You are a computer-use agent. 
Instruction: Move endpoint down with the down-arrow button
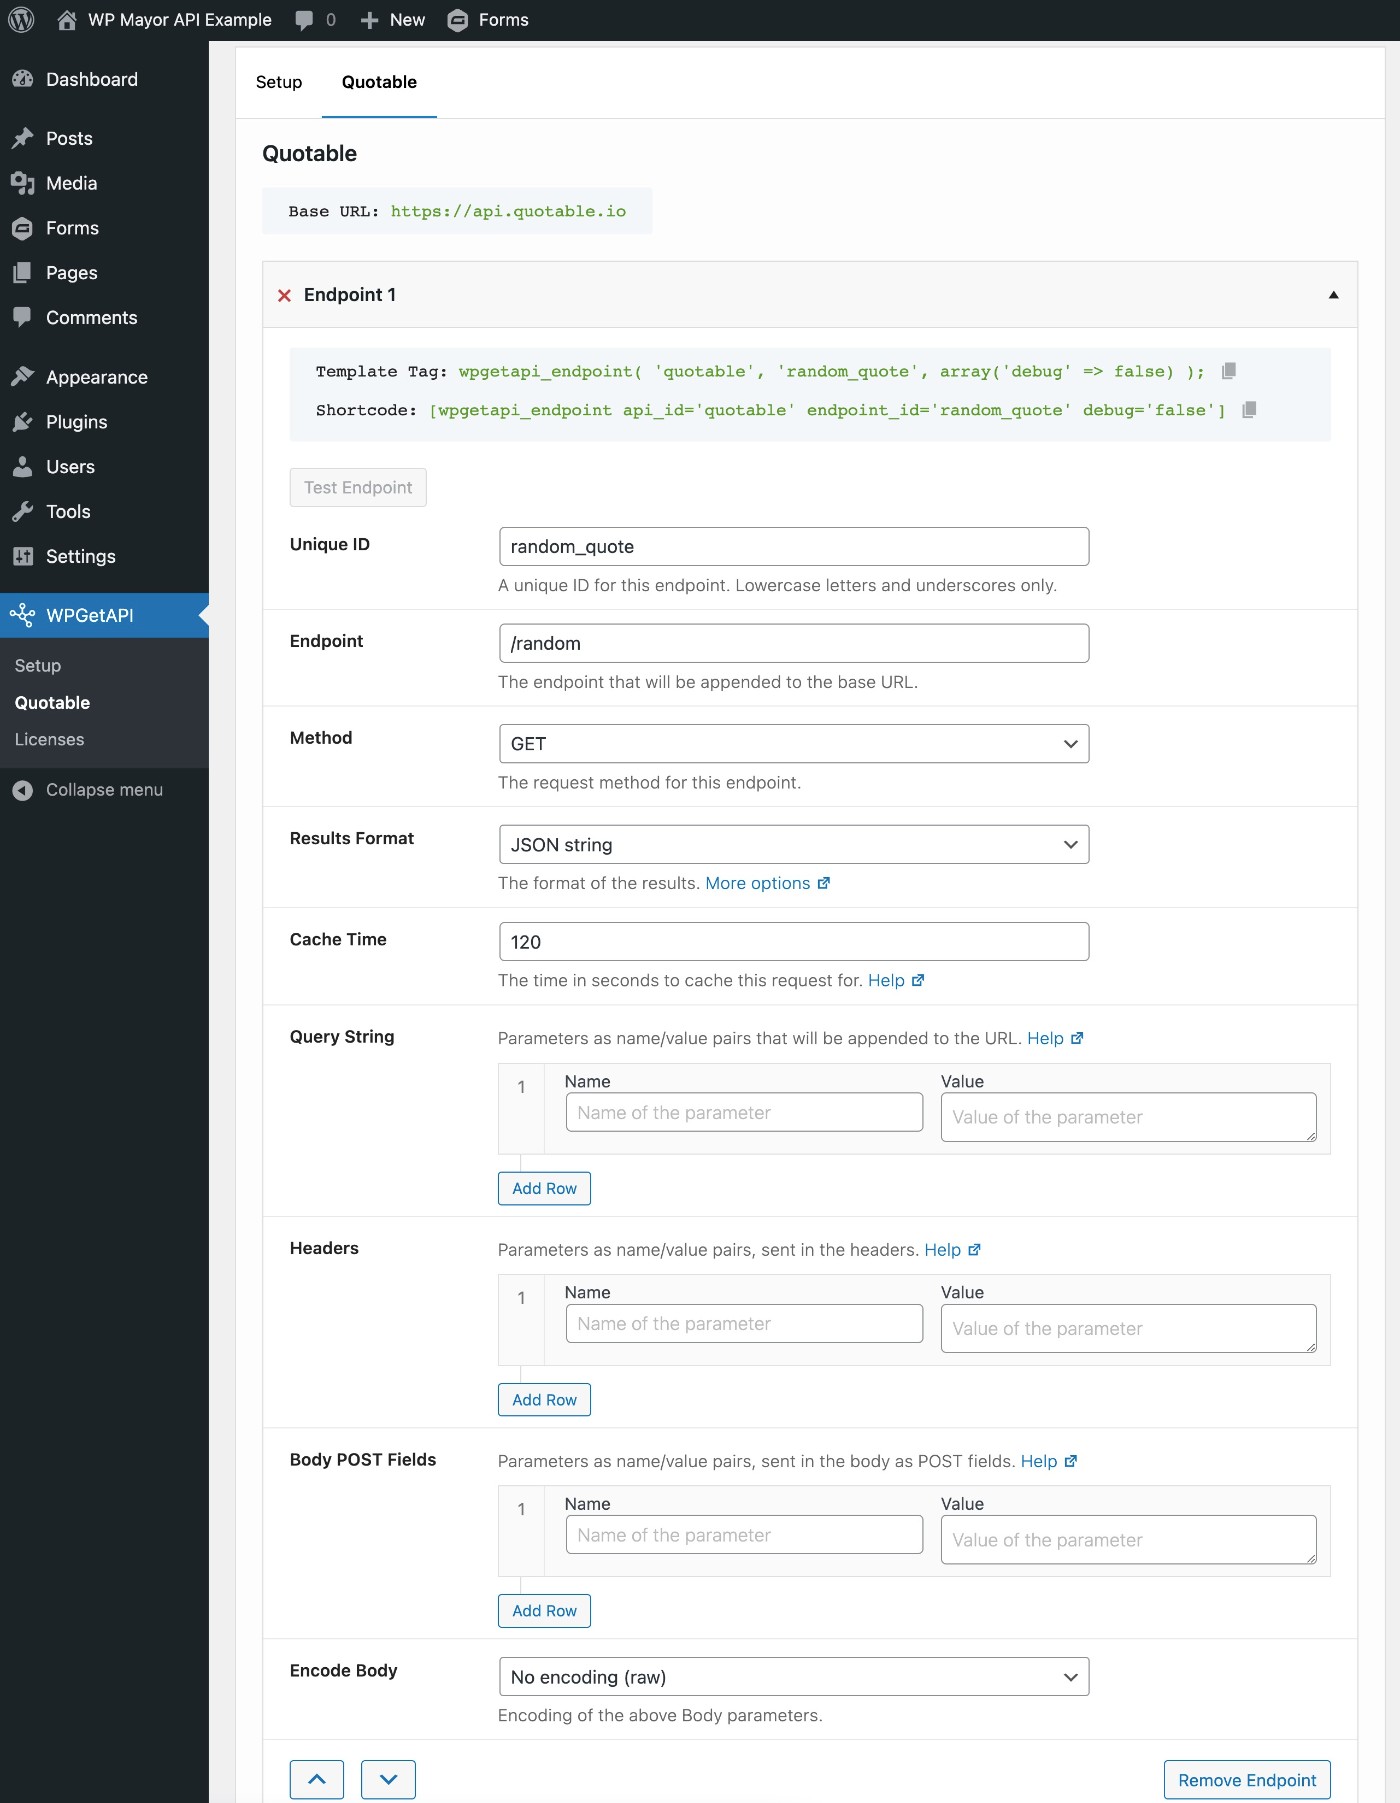point(389,1779)
